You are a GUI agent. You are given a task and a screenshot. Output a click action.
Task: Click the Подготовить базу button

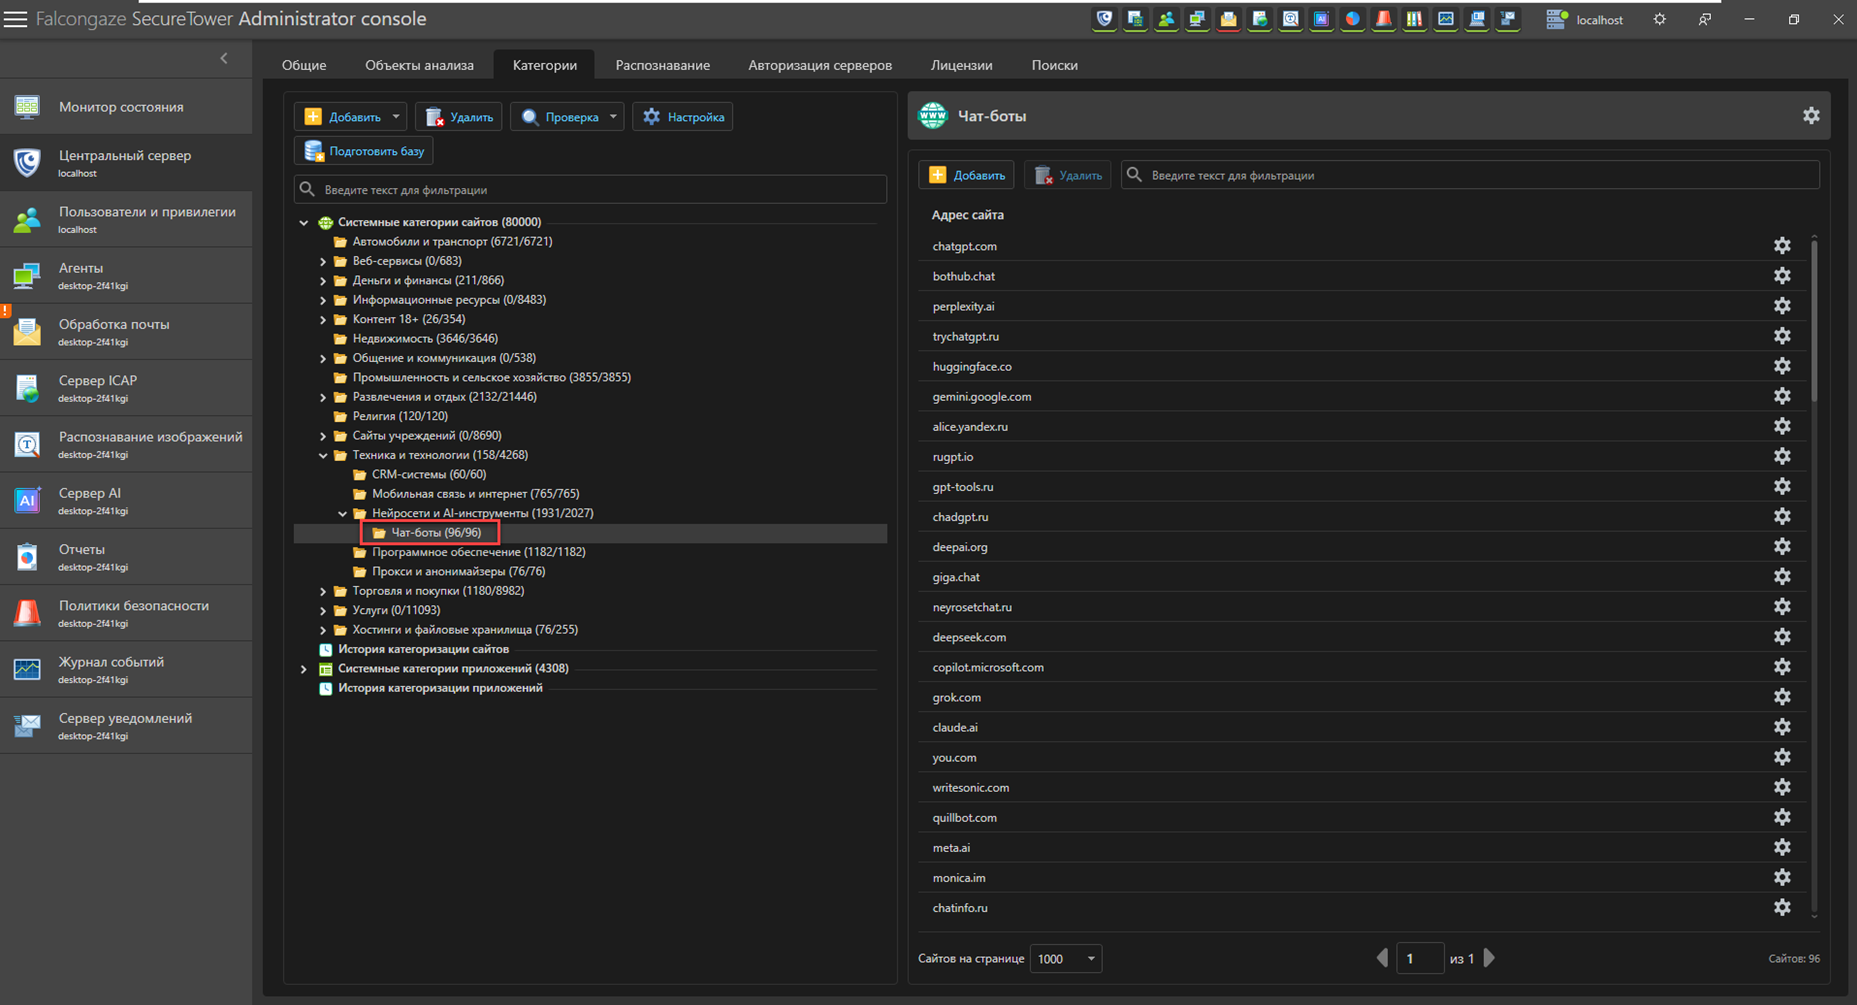click(364, 151)
